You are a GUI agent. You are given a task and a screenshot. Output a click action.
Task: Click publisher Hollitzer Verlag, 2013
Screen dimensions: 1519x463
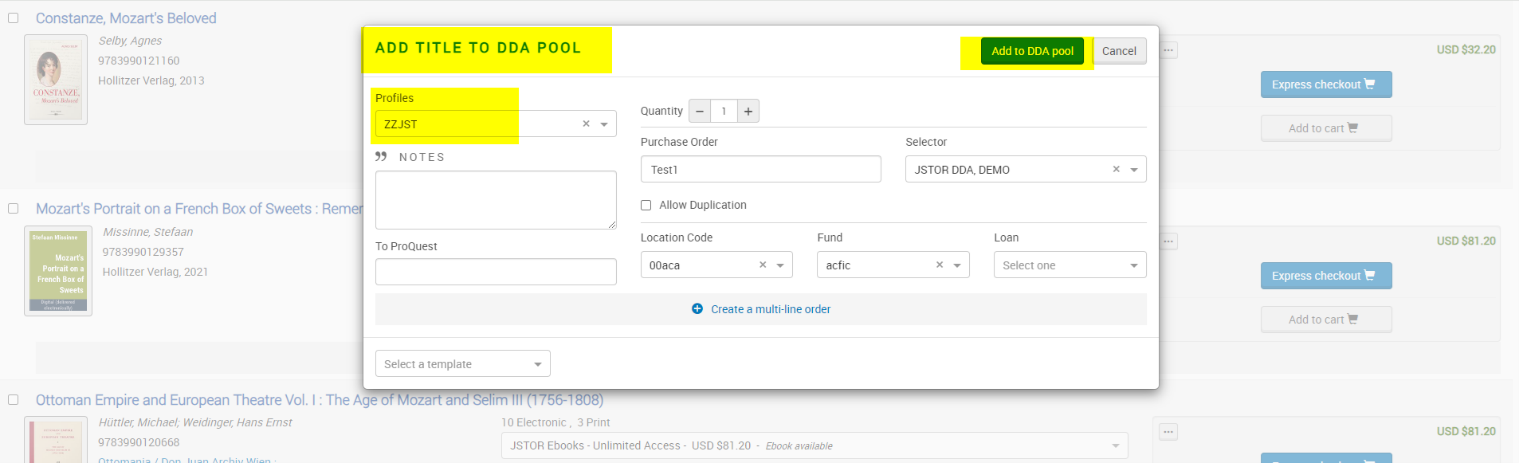click(x=152, y=80)
